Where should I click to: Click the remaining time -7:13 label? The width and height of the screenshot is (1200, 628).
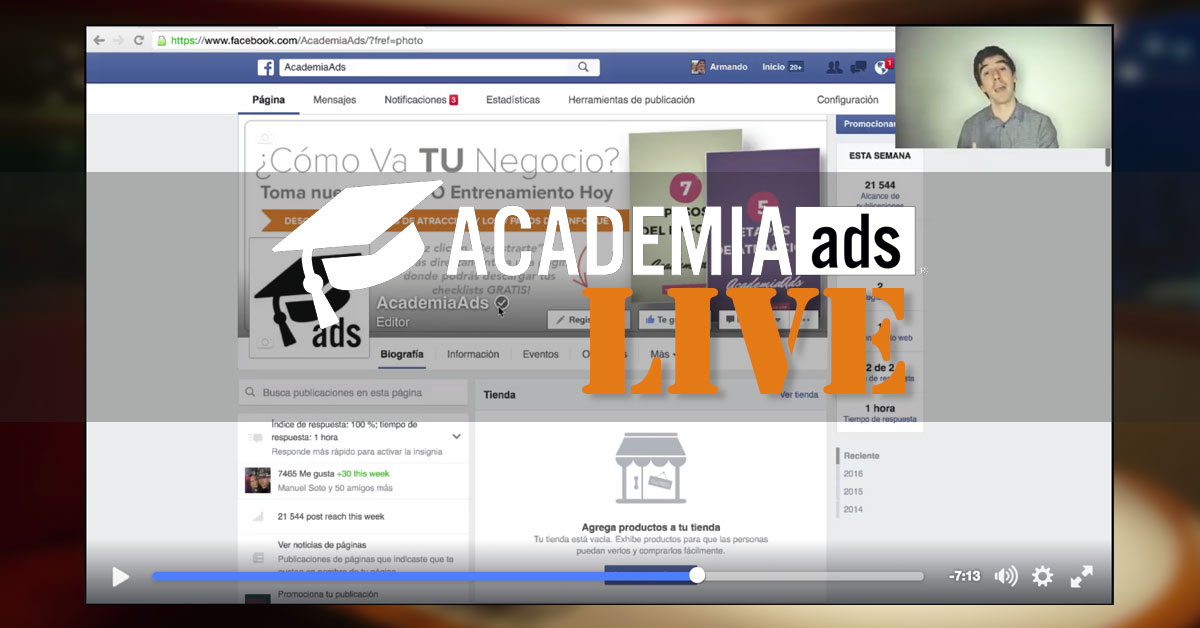click(x=964, y=576)
